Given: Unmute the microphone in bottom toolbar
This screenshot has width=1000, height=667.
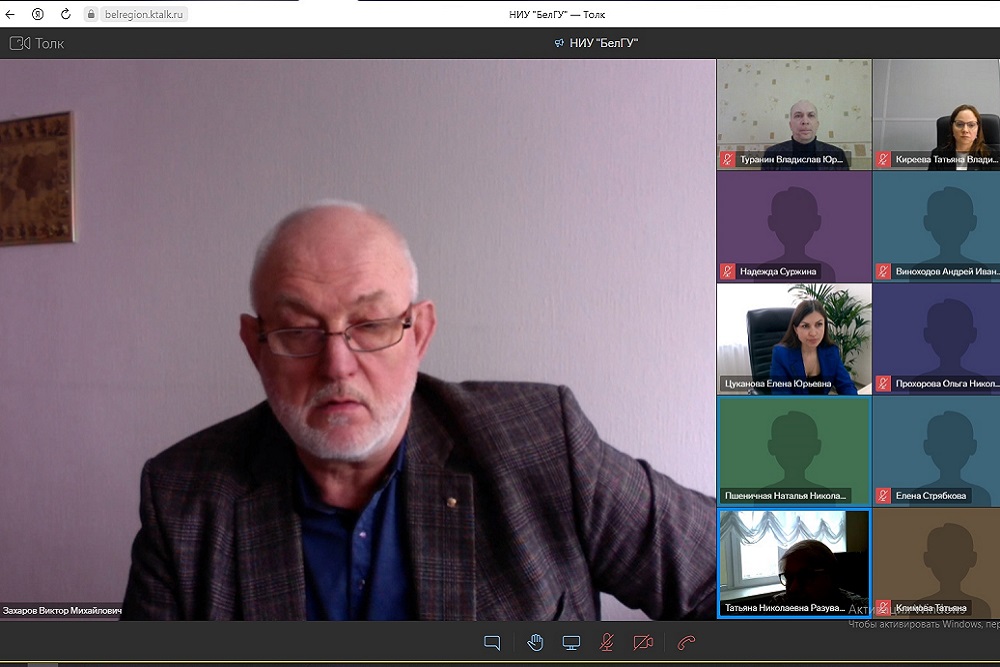Looking at the screenshot, I should point(606,643).
